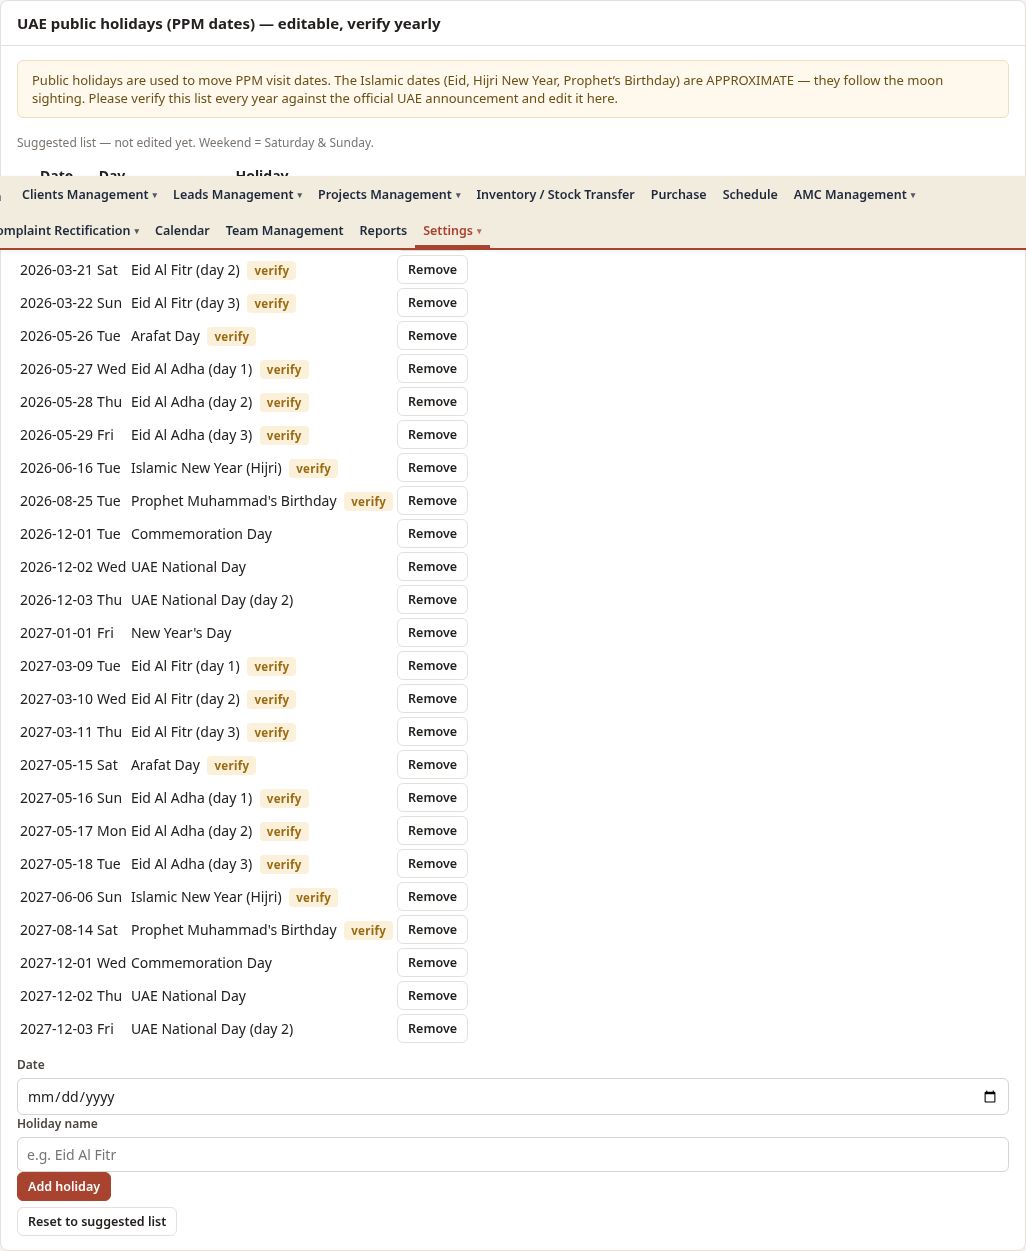Expand Clients Management dropdown menu

coord(90,195)
